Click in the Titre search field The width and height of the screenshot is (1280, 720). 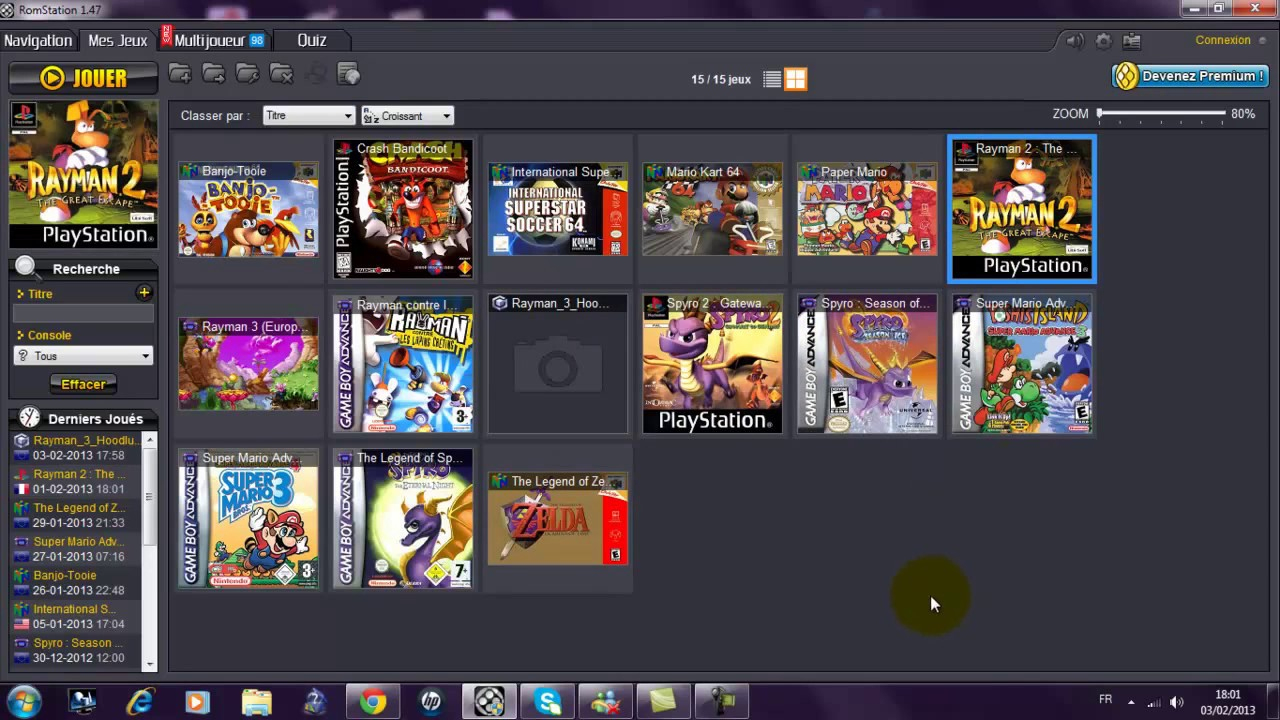pyautogui.click(x=83, y=313)
